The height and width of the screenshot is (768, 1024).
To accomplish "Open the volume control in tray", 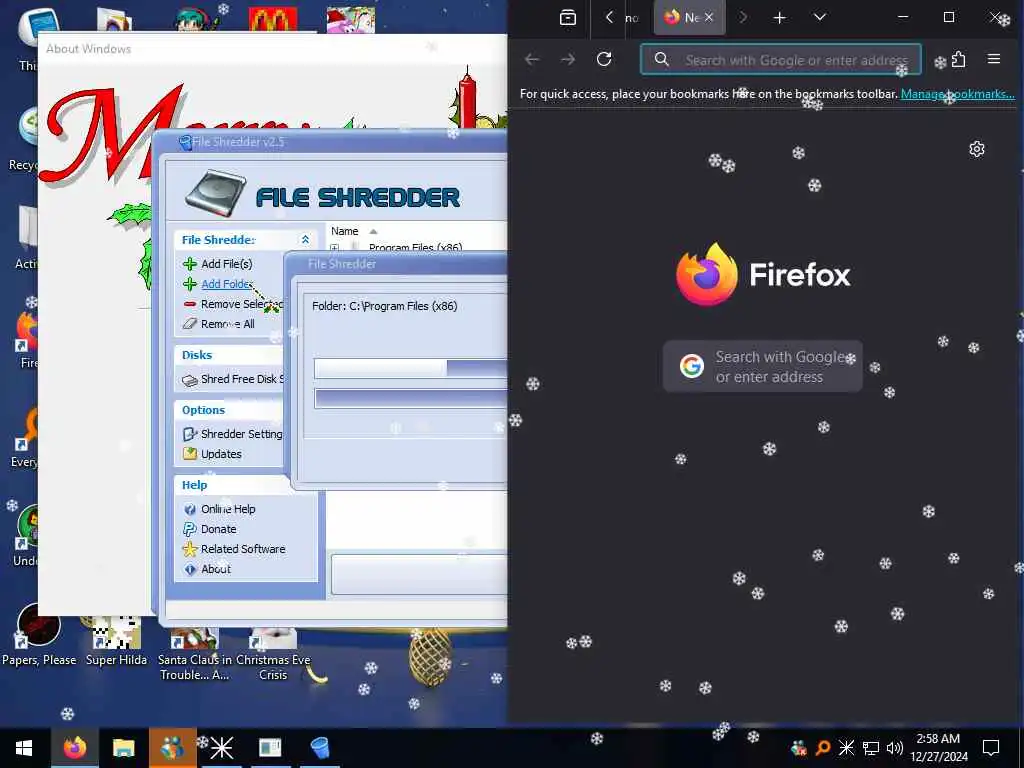I will tap(895, 748).
